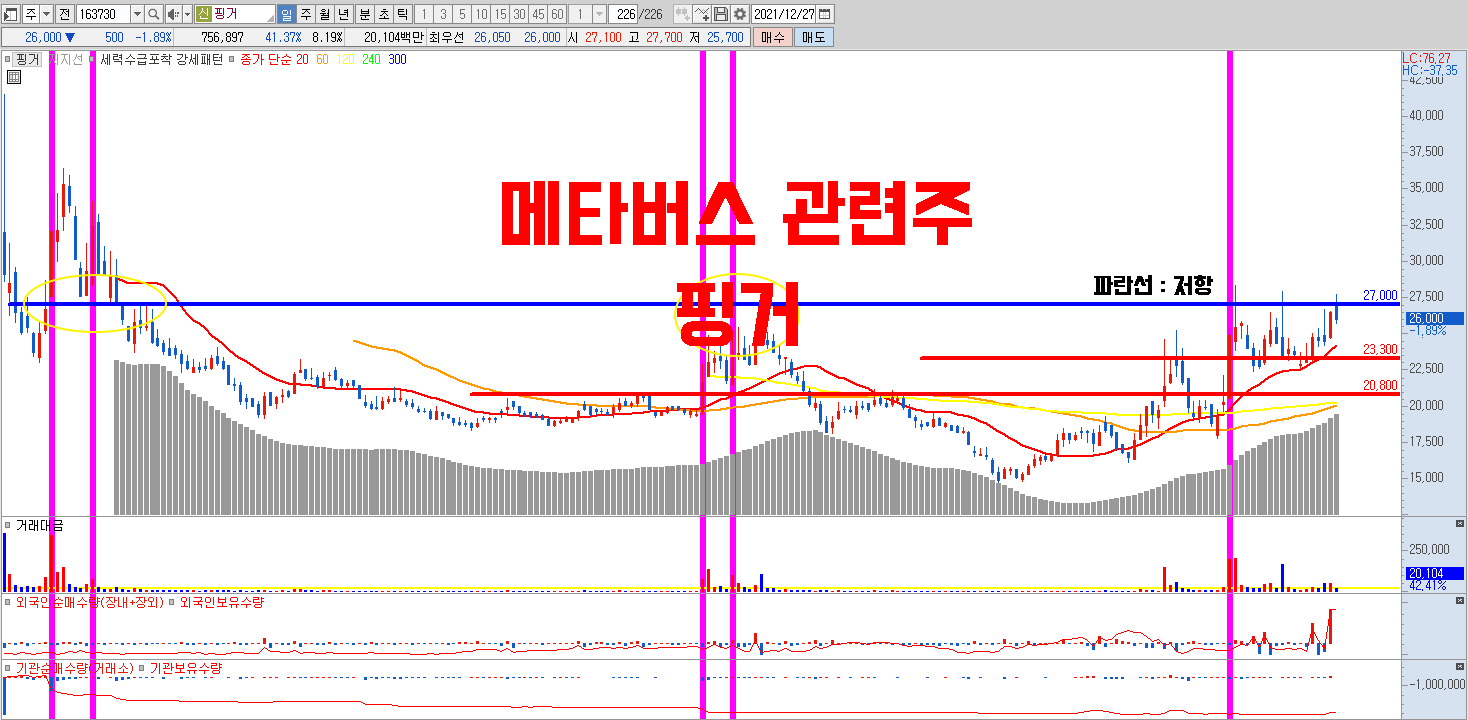
Task: Click the linked chart sync icon
Action: [682, 14]
